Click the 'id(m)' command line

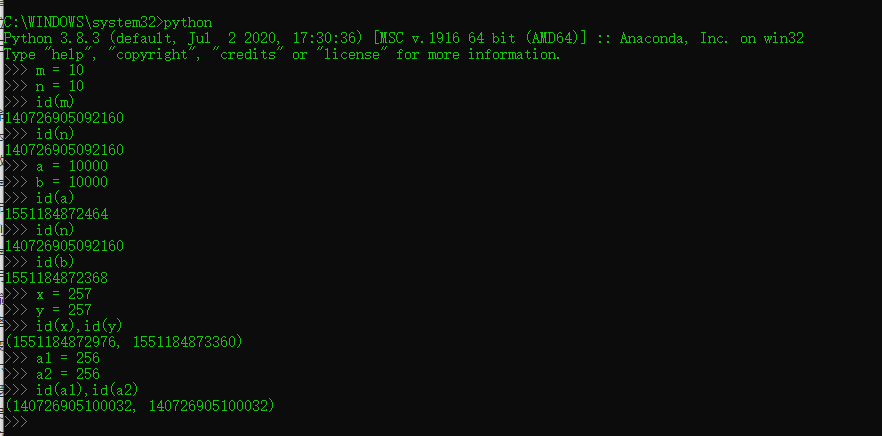pyautogui.click(x=39, y=102)
